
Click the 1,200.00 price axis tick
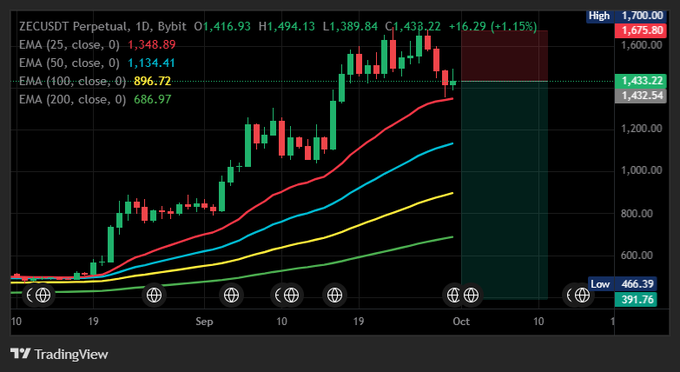pos(642,128)
